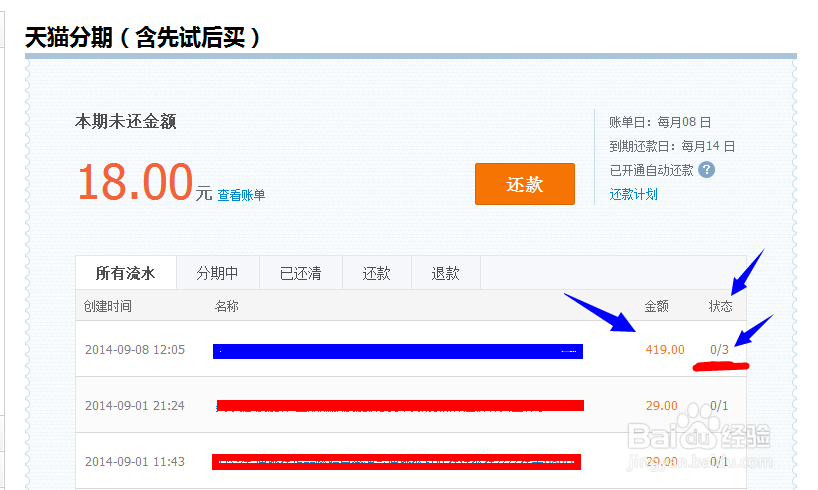Select the date 2014-09-08 12:05
Viewport: 818px width, 490px height.
coord(135,350)
